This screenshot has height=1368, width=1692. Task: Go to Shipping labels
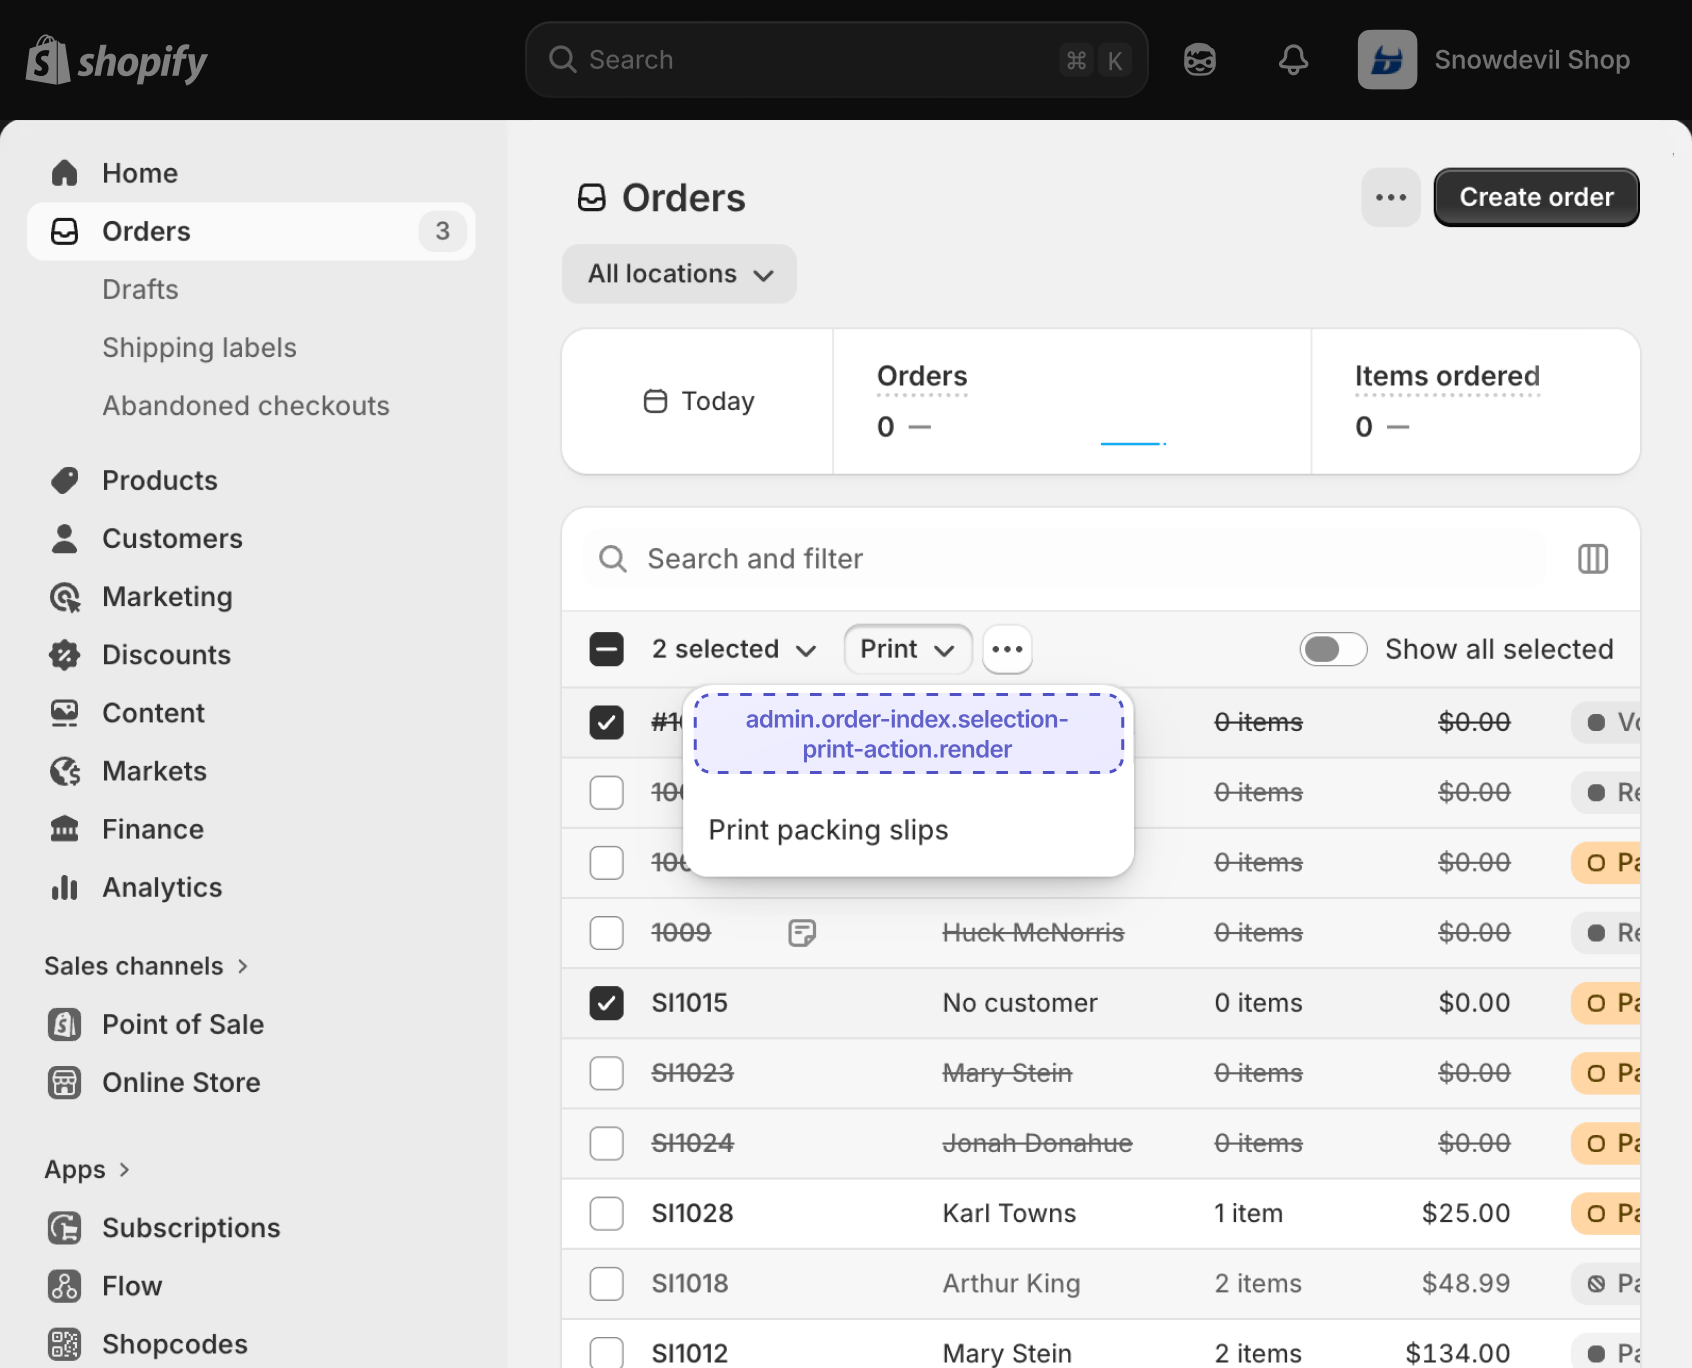coord(199,347)
